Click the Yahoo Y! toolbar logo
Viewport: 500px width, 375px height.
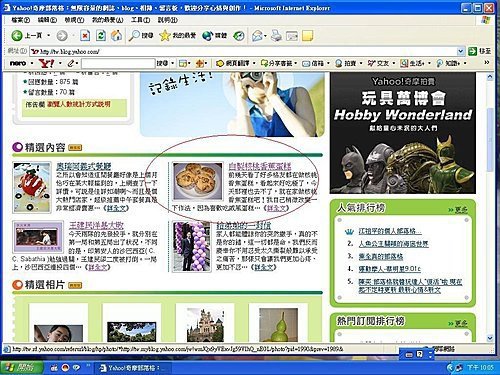(47, 63)
